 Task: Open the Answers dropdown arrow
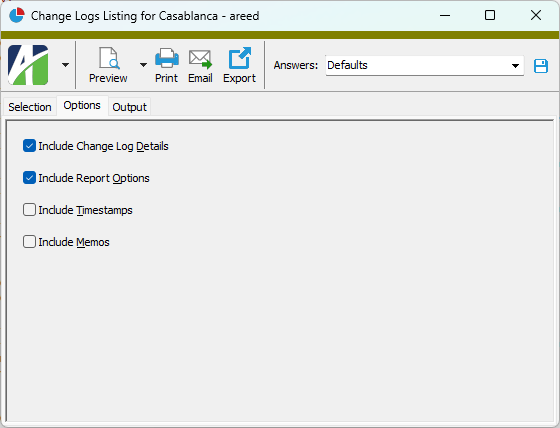click(515, 66)
